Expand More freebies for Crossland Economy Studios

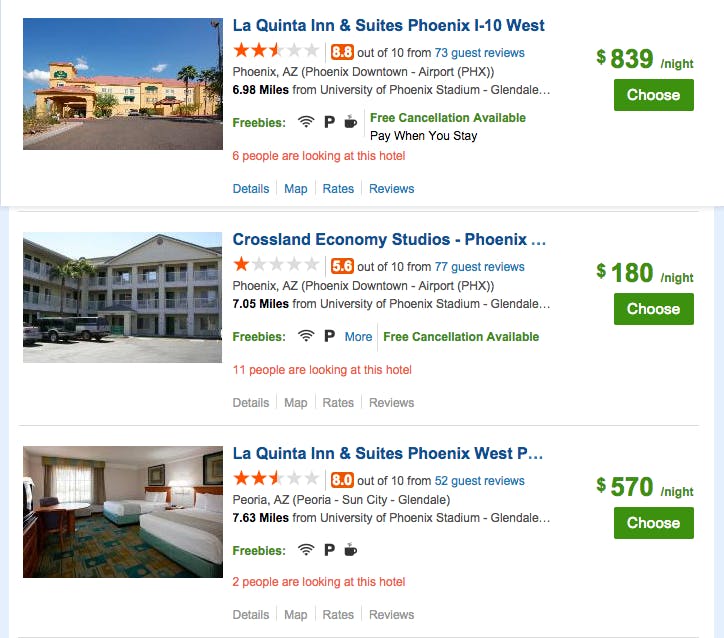358,337
